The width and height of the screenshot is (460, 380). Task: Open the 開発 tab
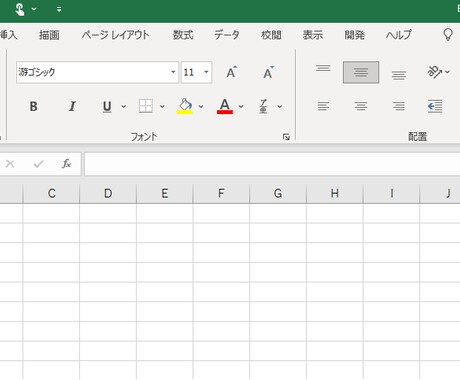pyautogui.click(x=354, y=35)
